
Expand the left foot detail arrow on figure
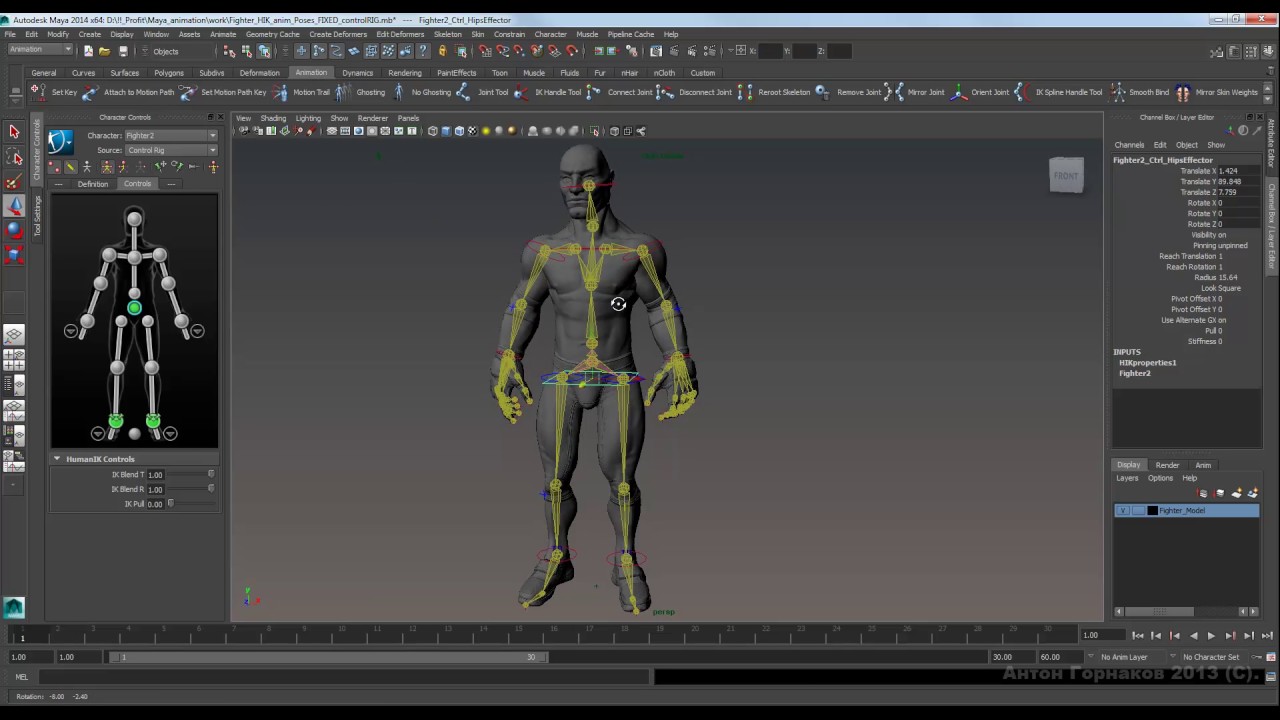pyautogui.click(x=98, y=433)
